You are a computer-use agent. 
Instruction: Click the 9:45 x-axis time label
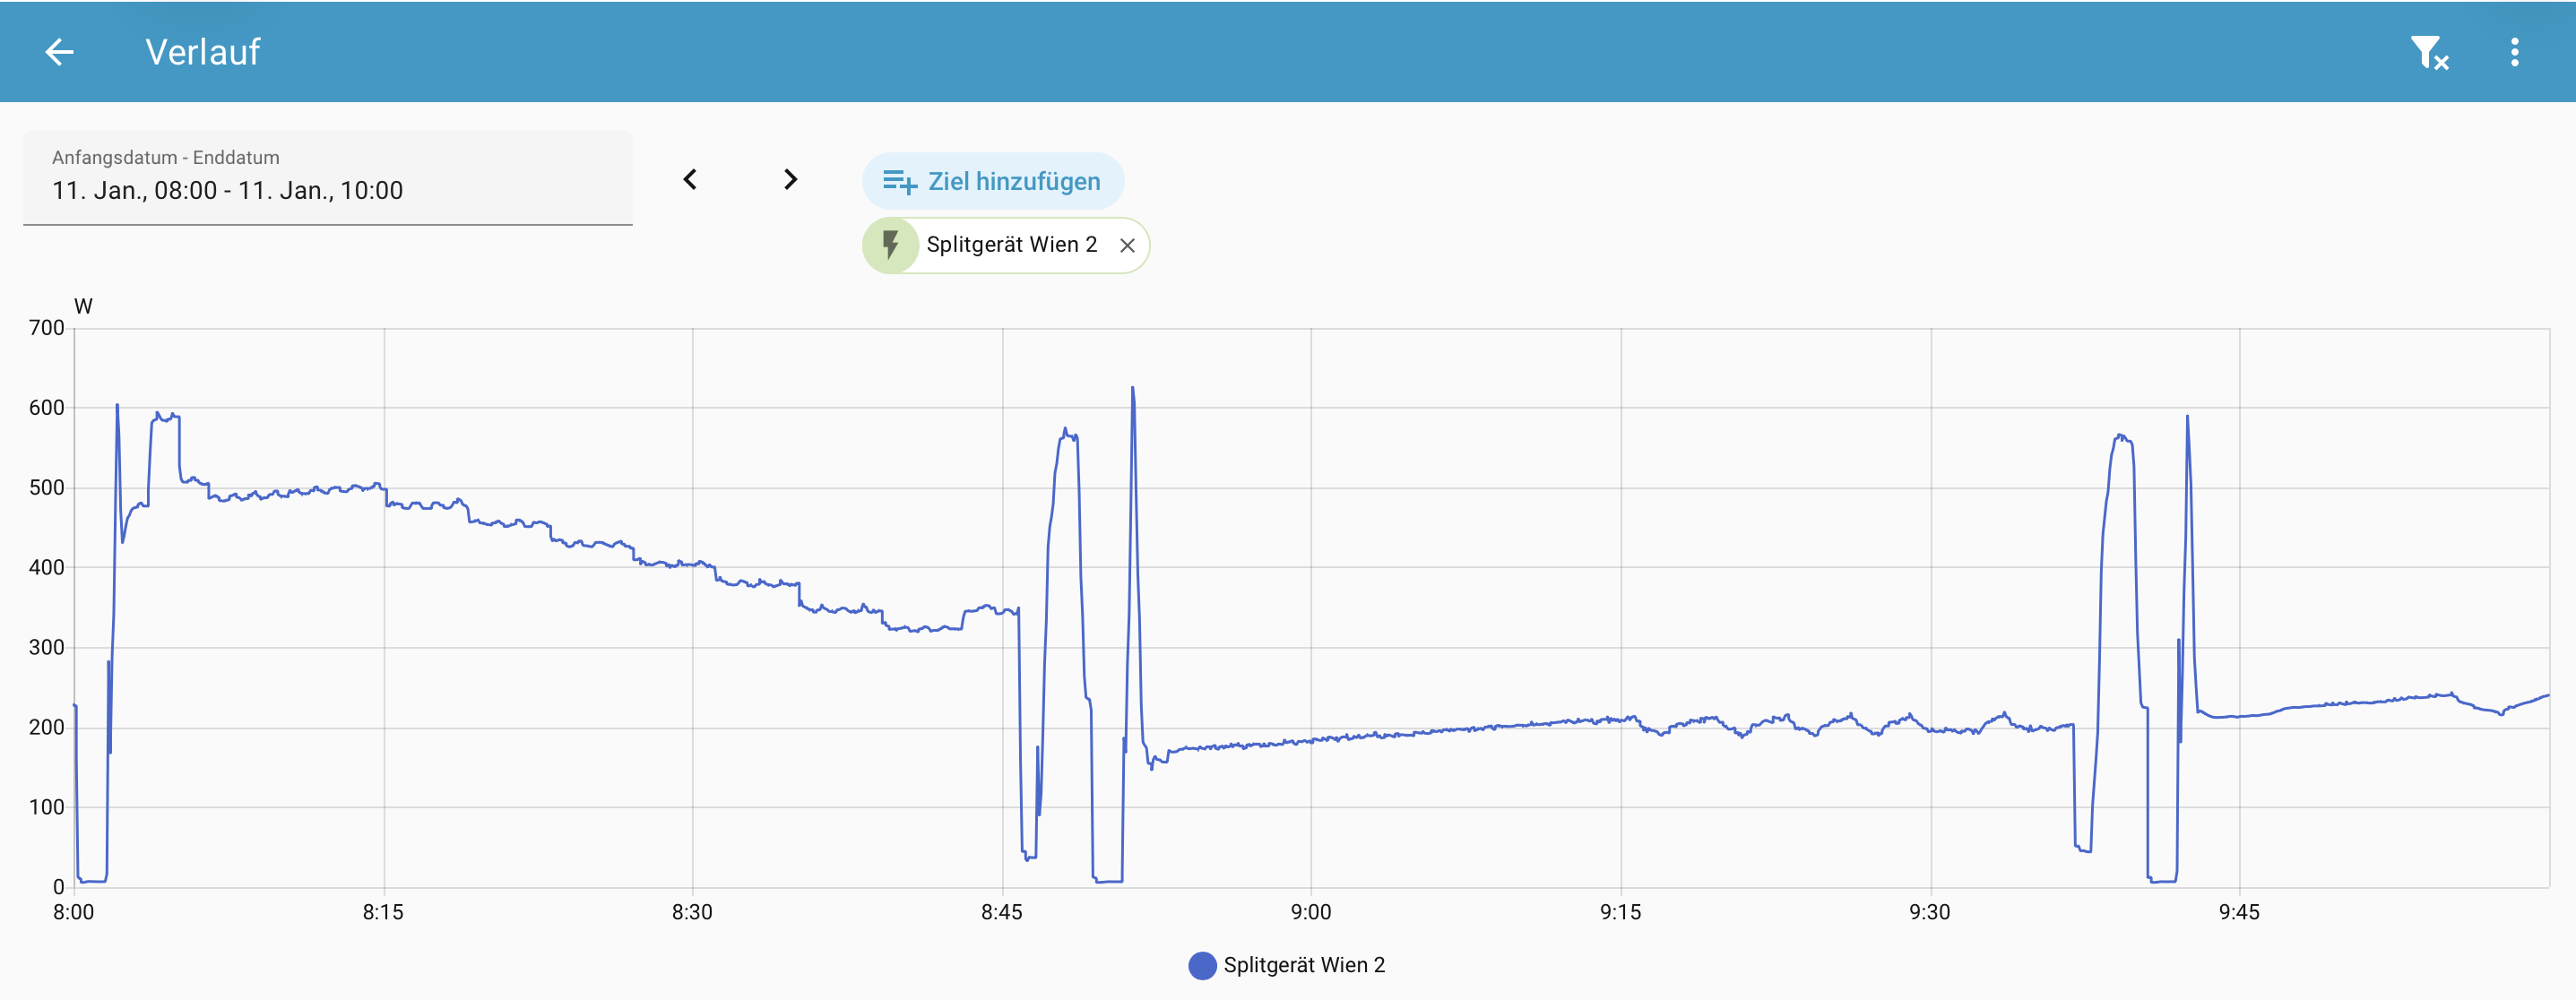2238,912
